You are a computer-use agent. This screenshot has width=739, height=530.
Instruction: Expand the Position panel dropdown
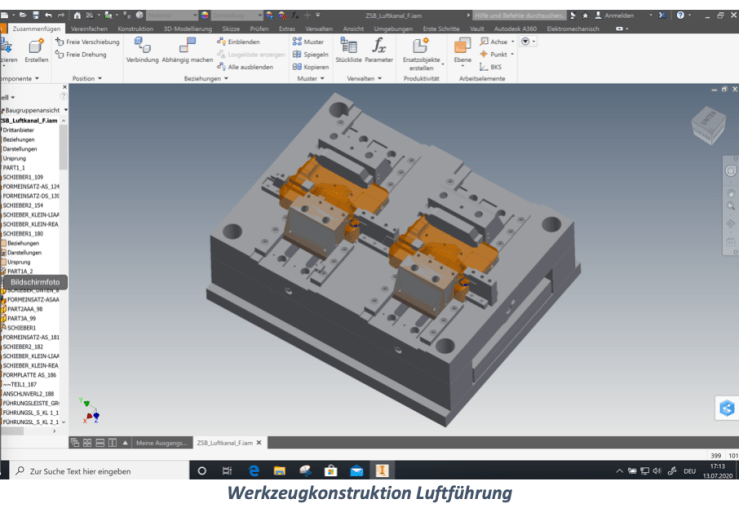(x=101, y=78)
